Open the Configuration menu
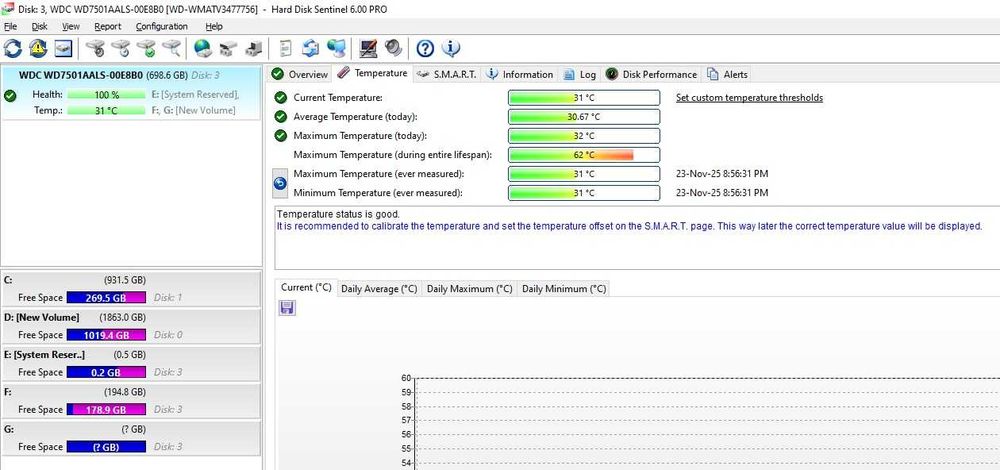The width and height of the screenshot is (1000, 470). coord(162,26)
